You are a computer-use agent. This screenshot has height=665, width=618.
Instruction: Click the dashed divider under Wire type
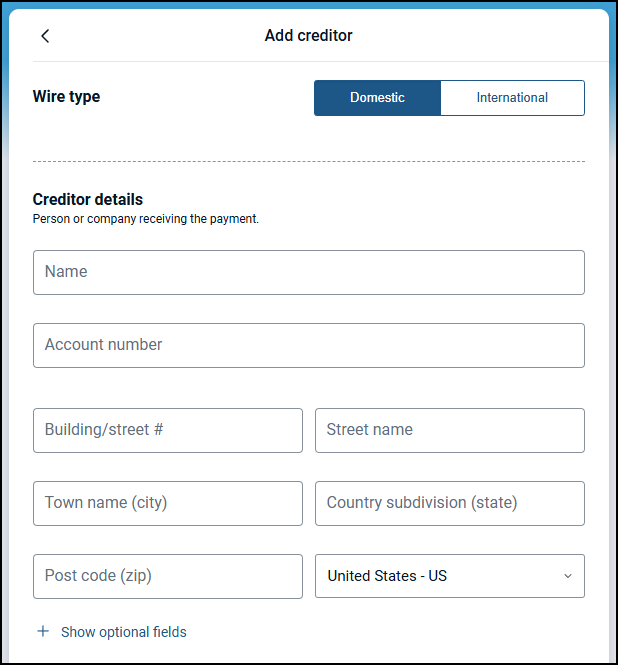pos(308,161)
